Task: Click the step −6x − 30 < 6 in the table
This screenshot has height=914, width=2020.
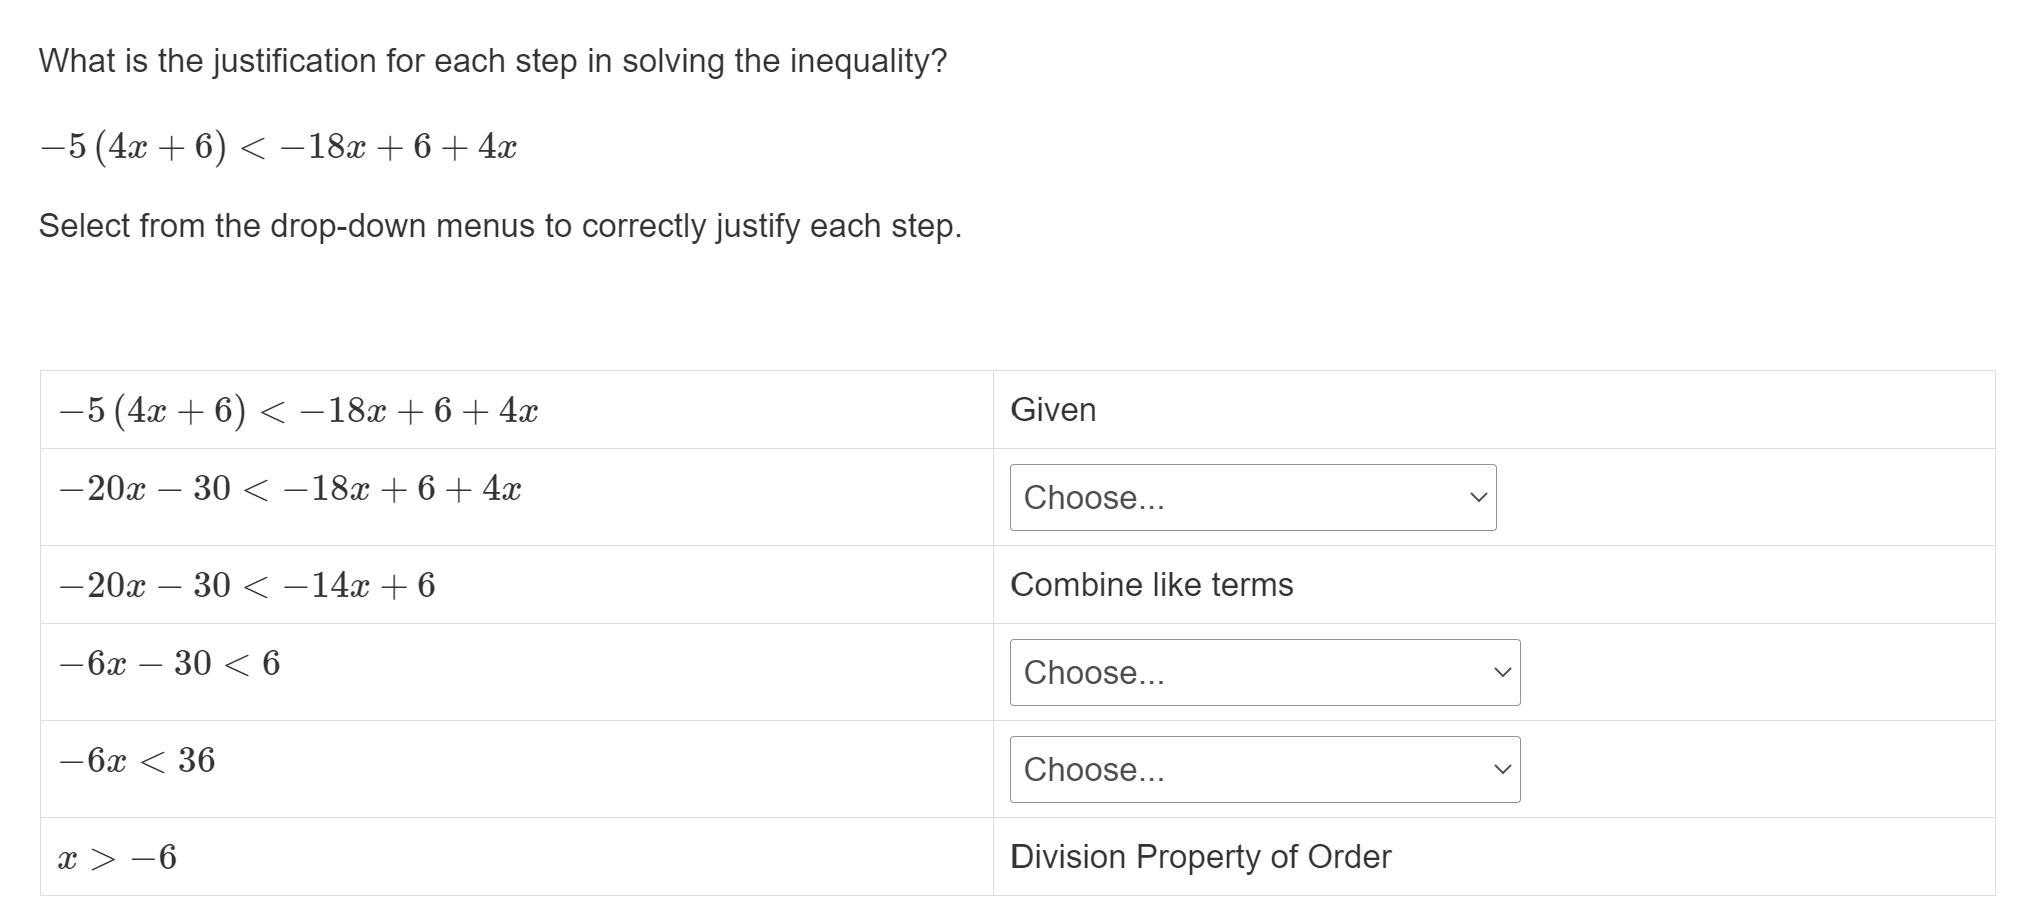Action: point(169,664)
